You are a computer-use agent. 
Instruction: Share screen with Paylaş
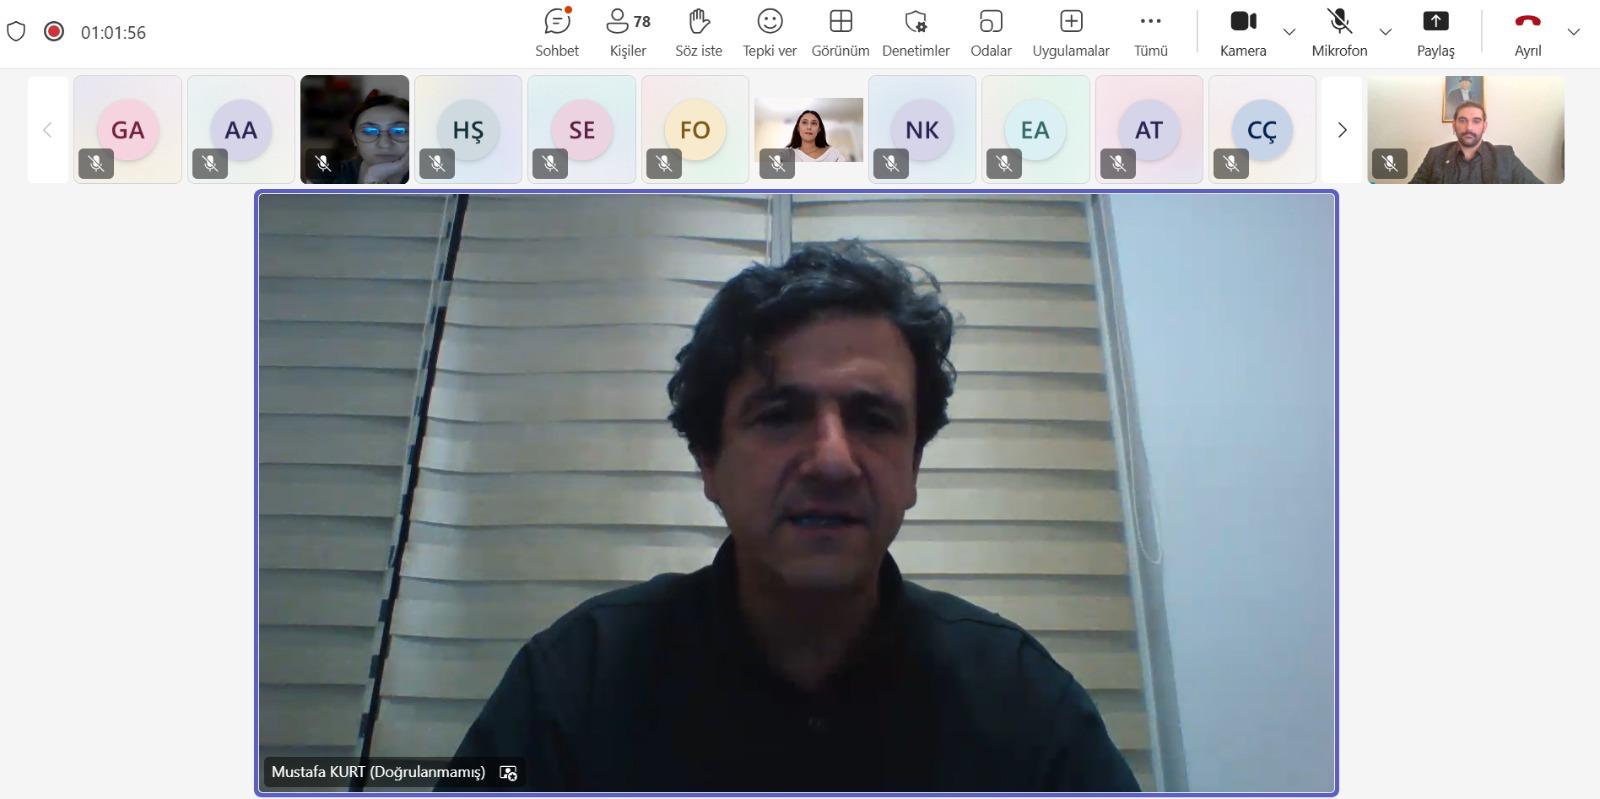tap(1435, 32)
